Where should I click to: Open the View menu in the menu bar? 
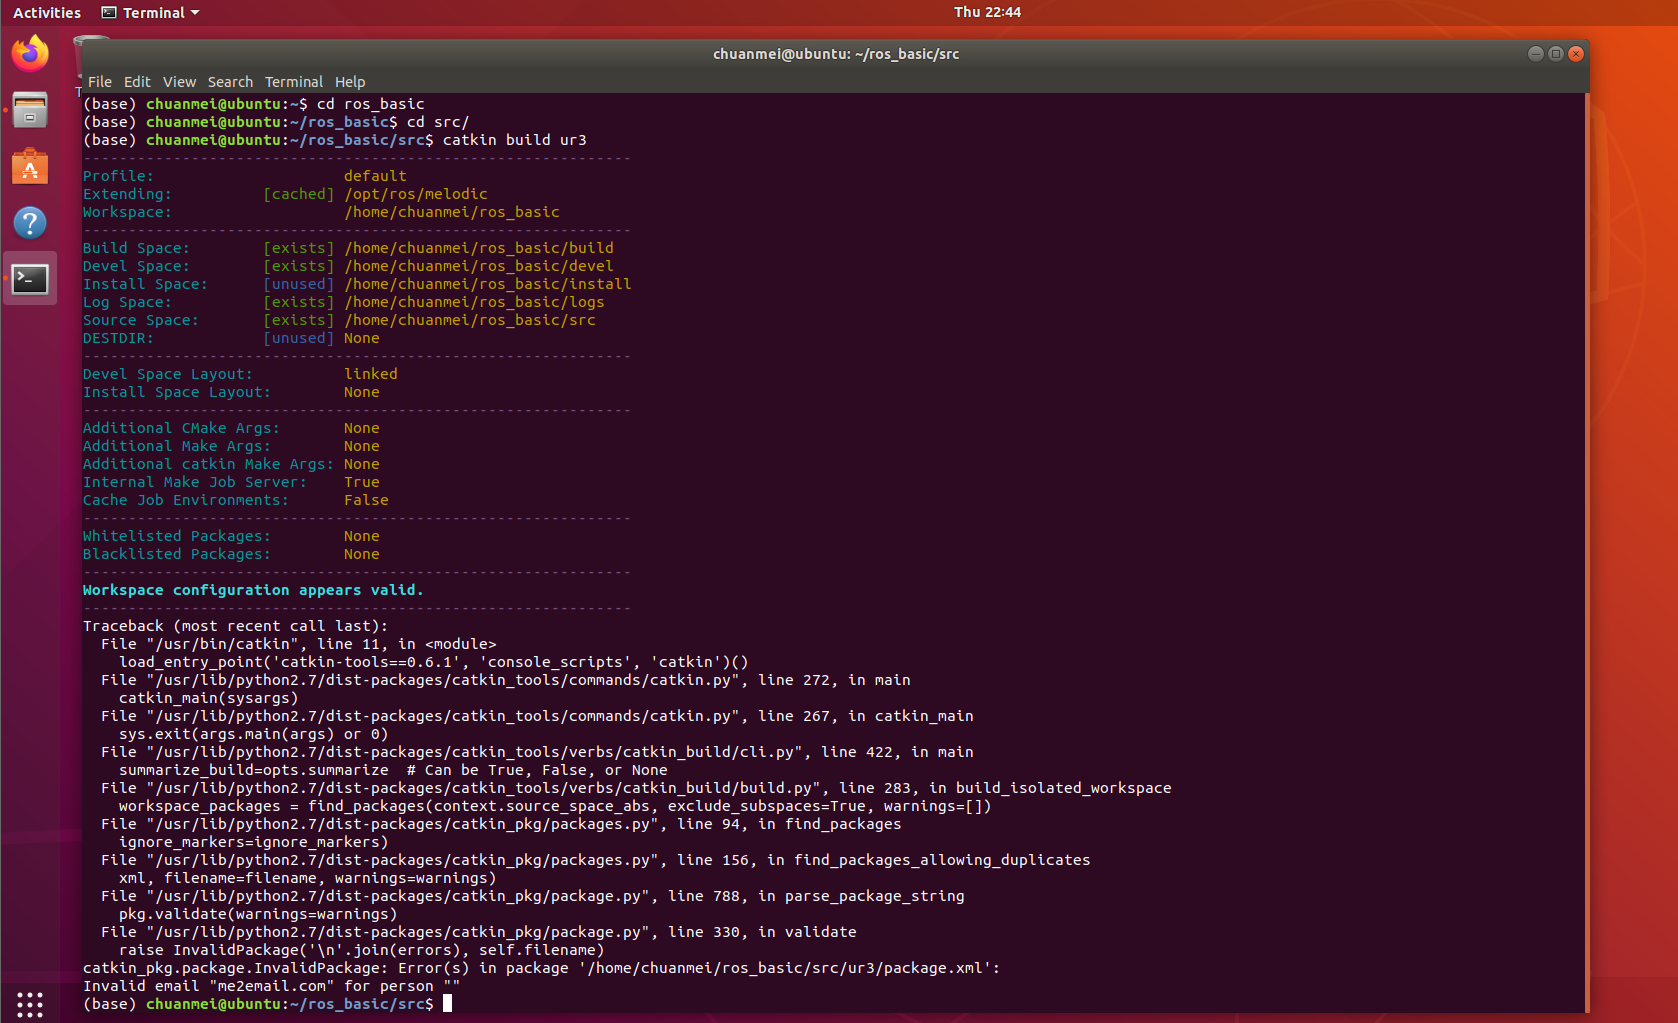[x=179, y=81]
